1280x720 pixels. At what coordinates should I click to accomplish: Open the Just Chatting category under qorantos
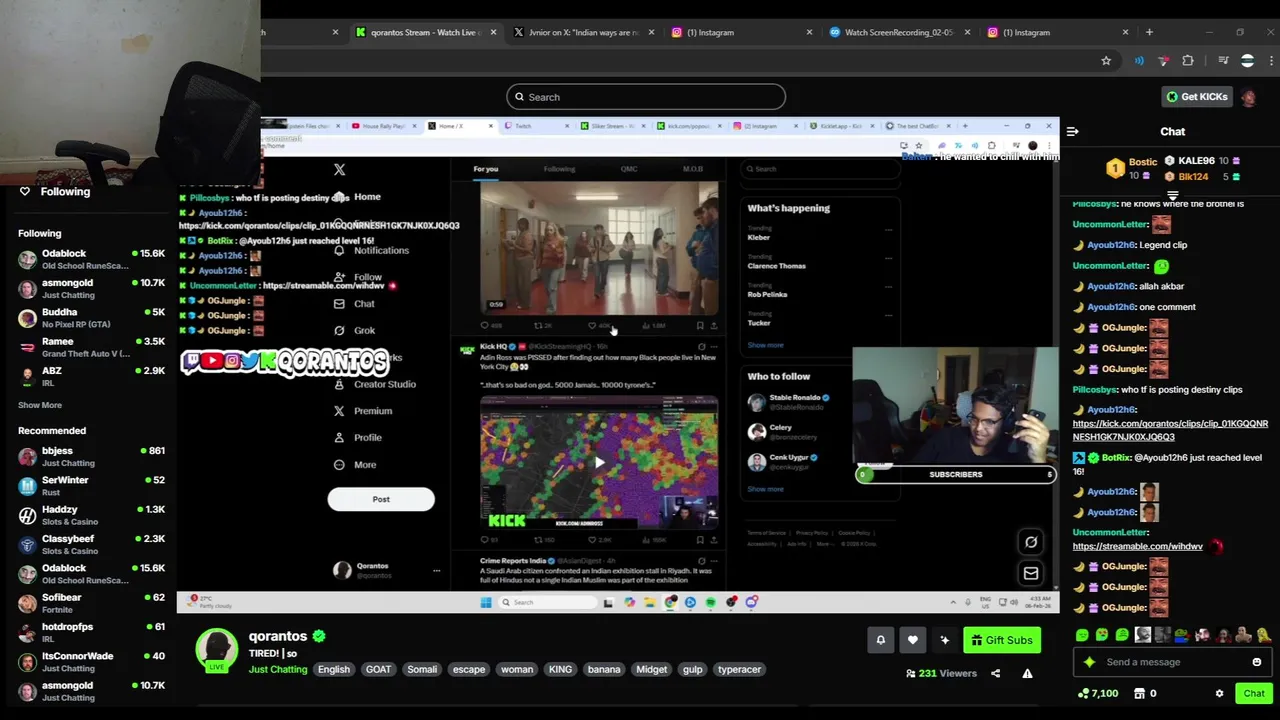point(278,669)
